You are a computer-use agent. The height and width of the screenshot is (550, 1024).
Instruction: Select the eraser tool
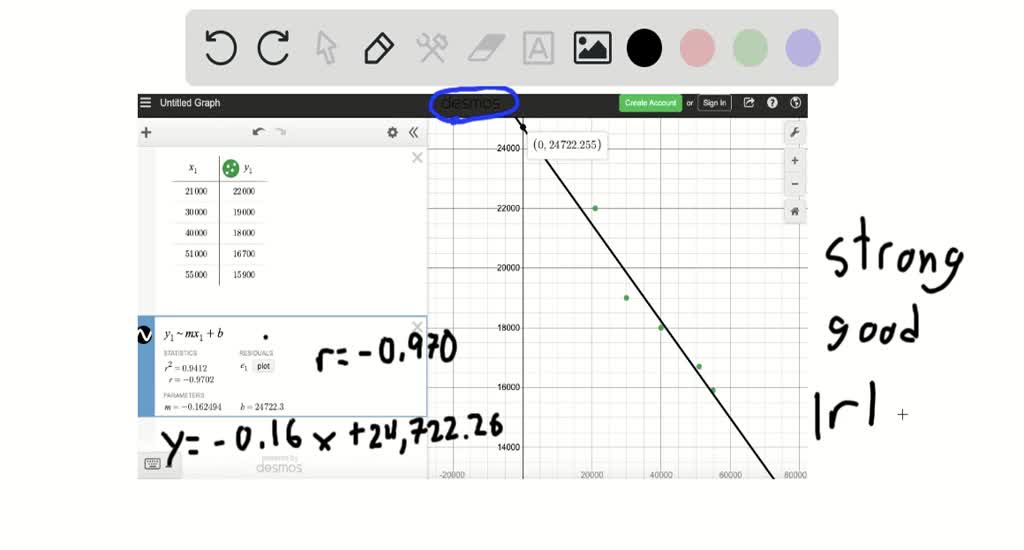(x=486, y=48)
